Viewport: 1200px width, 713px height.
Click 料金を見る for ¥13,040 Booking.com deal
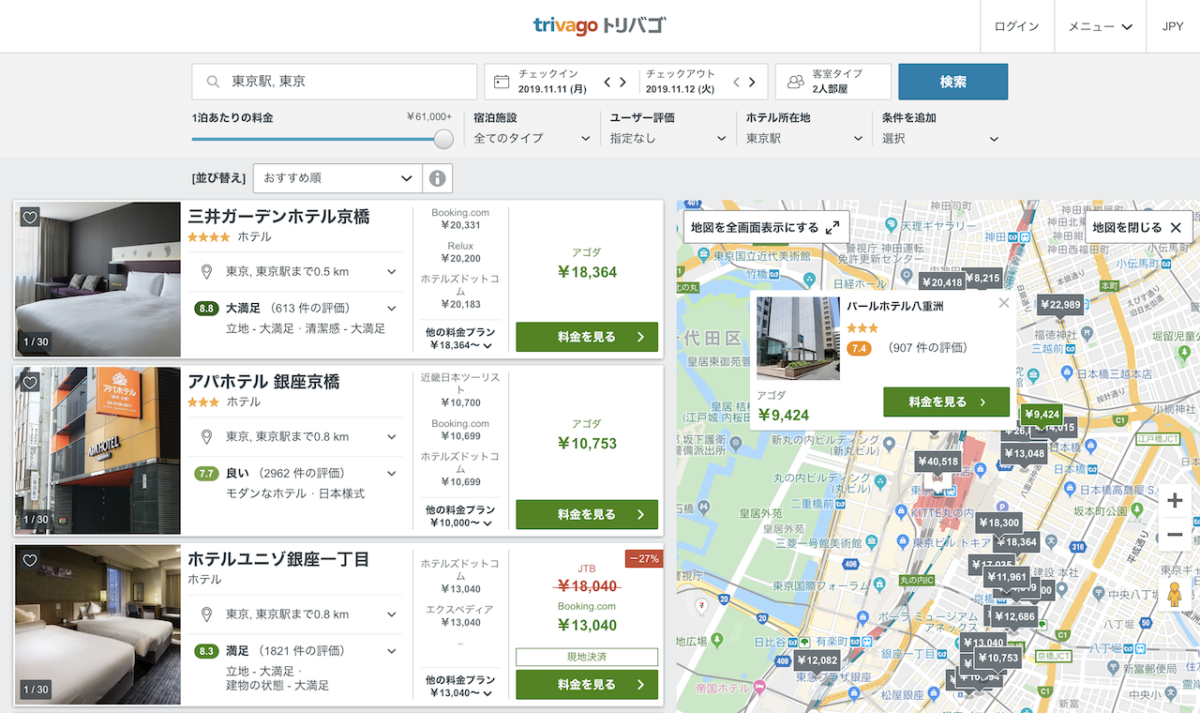click(587, 685)
